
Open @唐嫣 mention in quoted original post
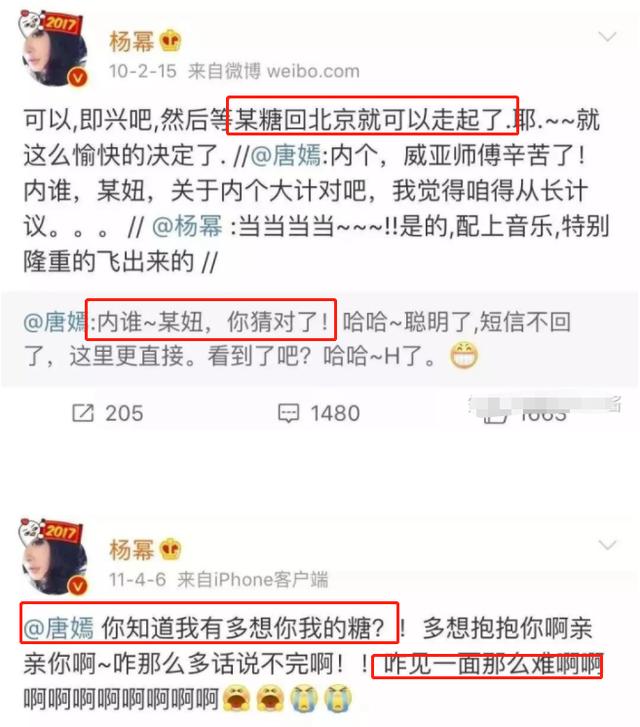(x=55, y=322)
